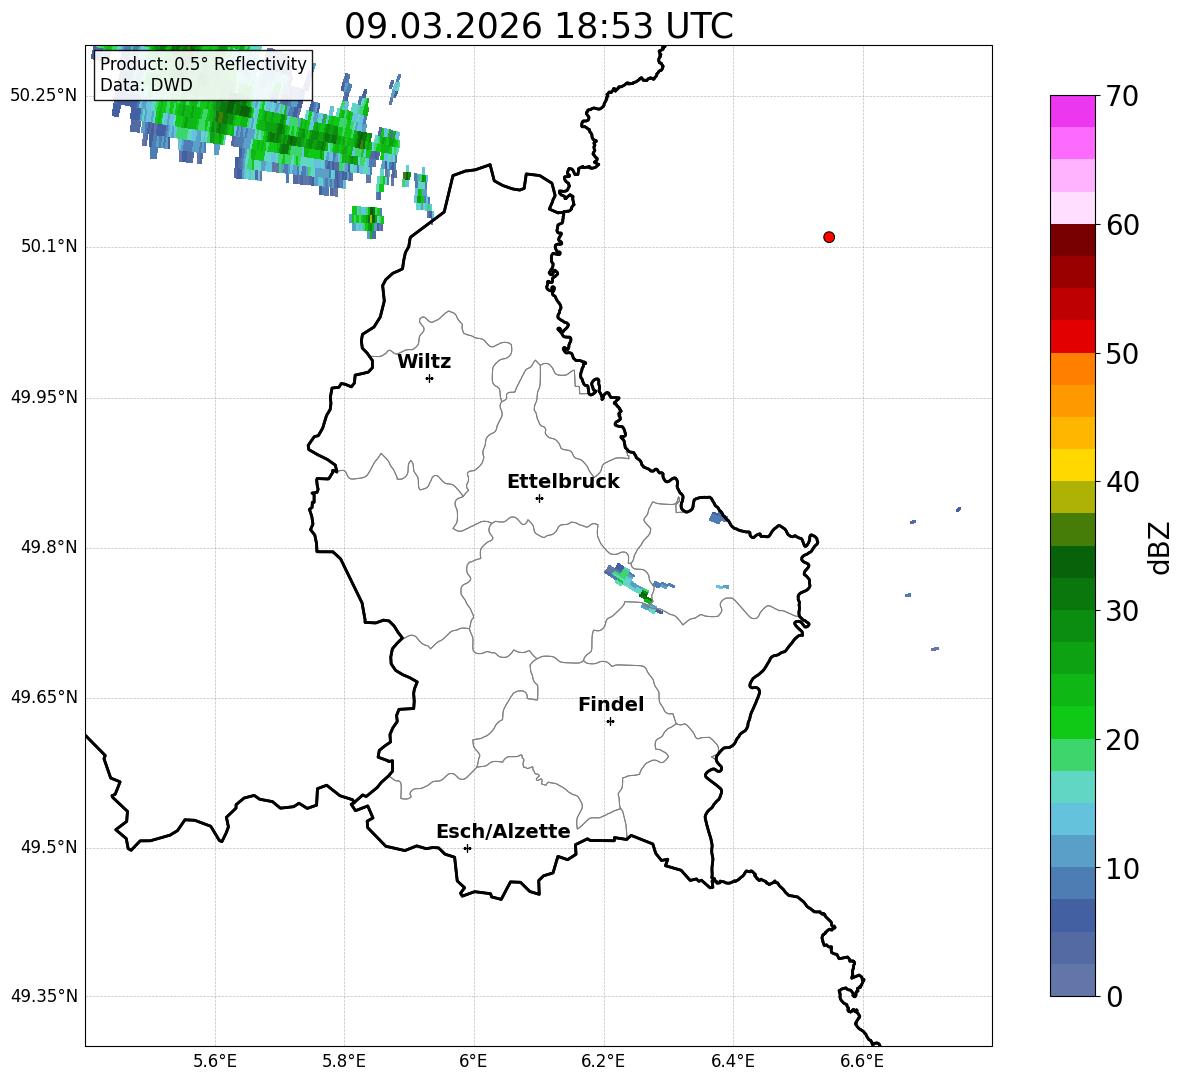Click the 6.4°E longitude label

pos(732,1061)
